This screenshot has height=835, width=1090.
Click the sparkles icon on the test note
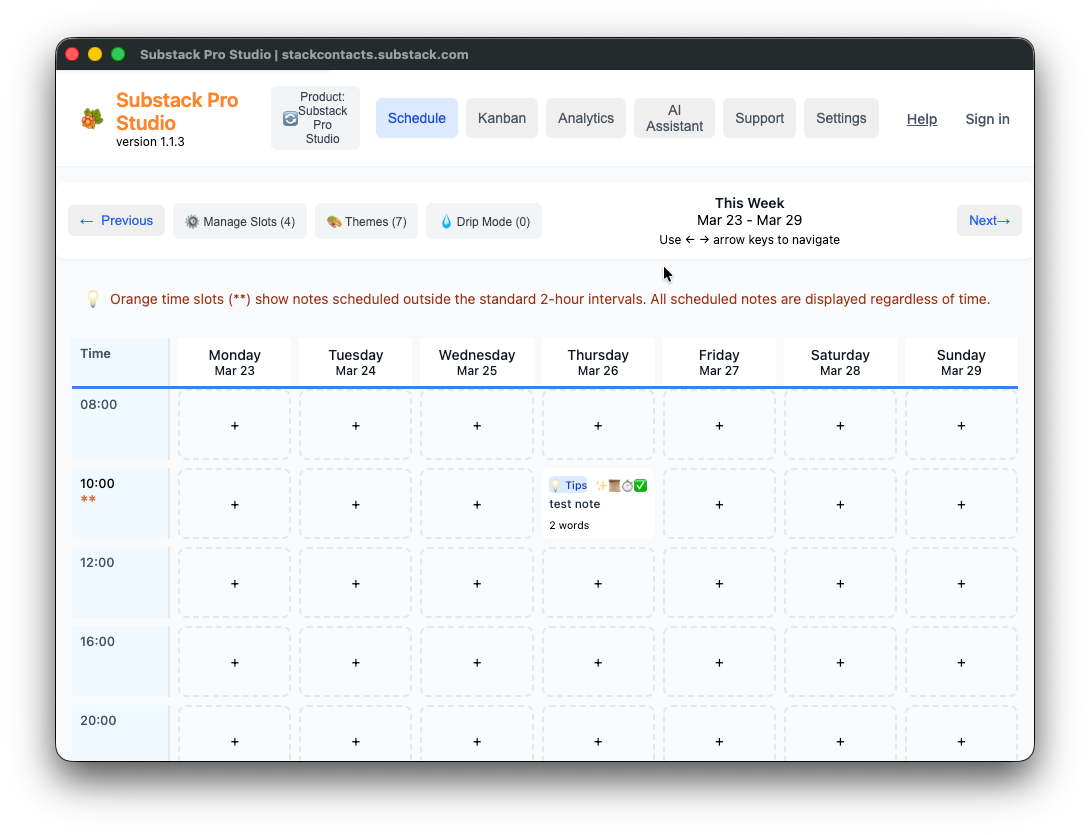(601, 485)
